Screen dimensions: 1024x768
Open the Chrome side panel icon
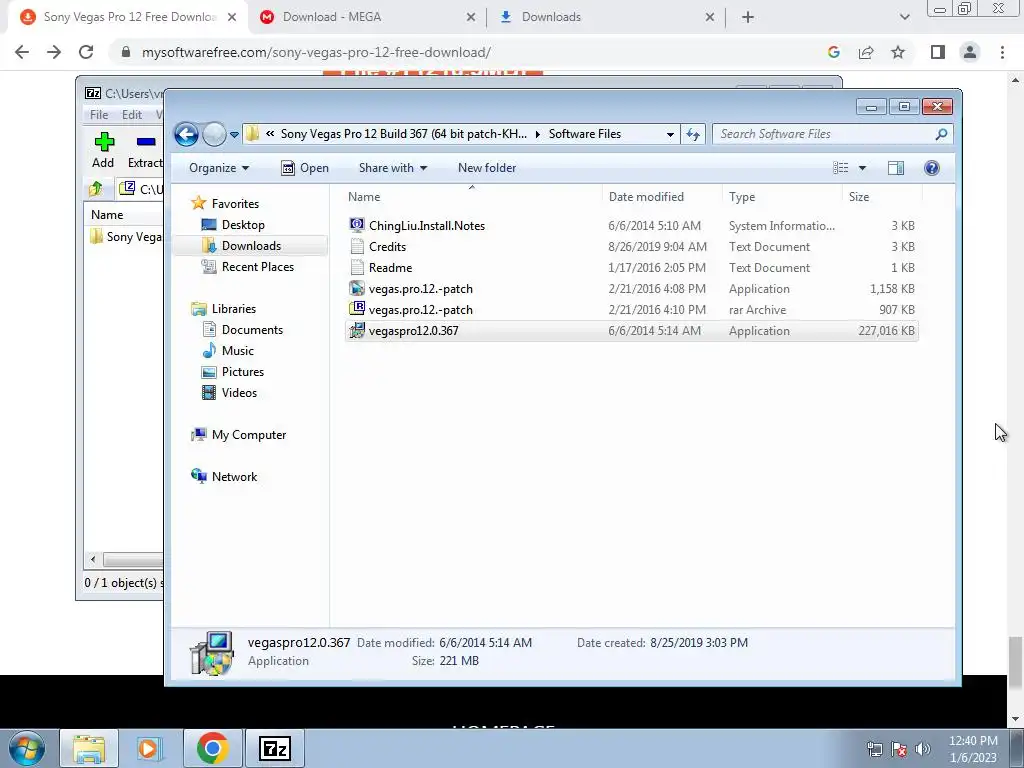click(x=938, y=52)
